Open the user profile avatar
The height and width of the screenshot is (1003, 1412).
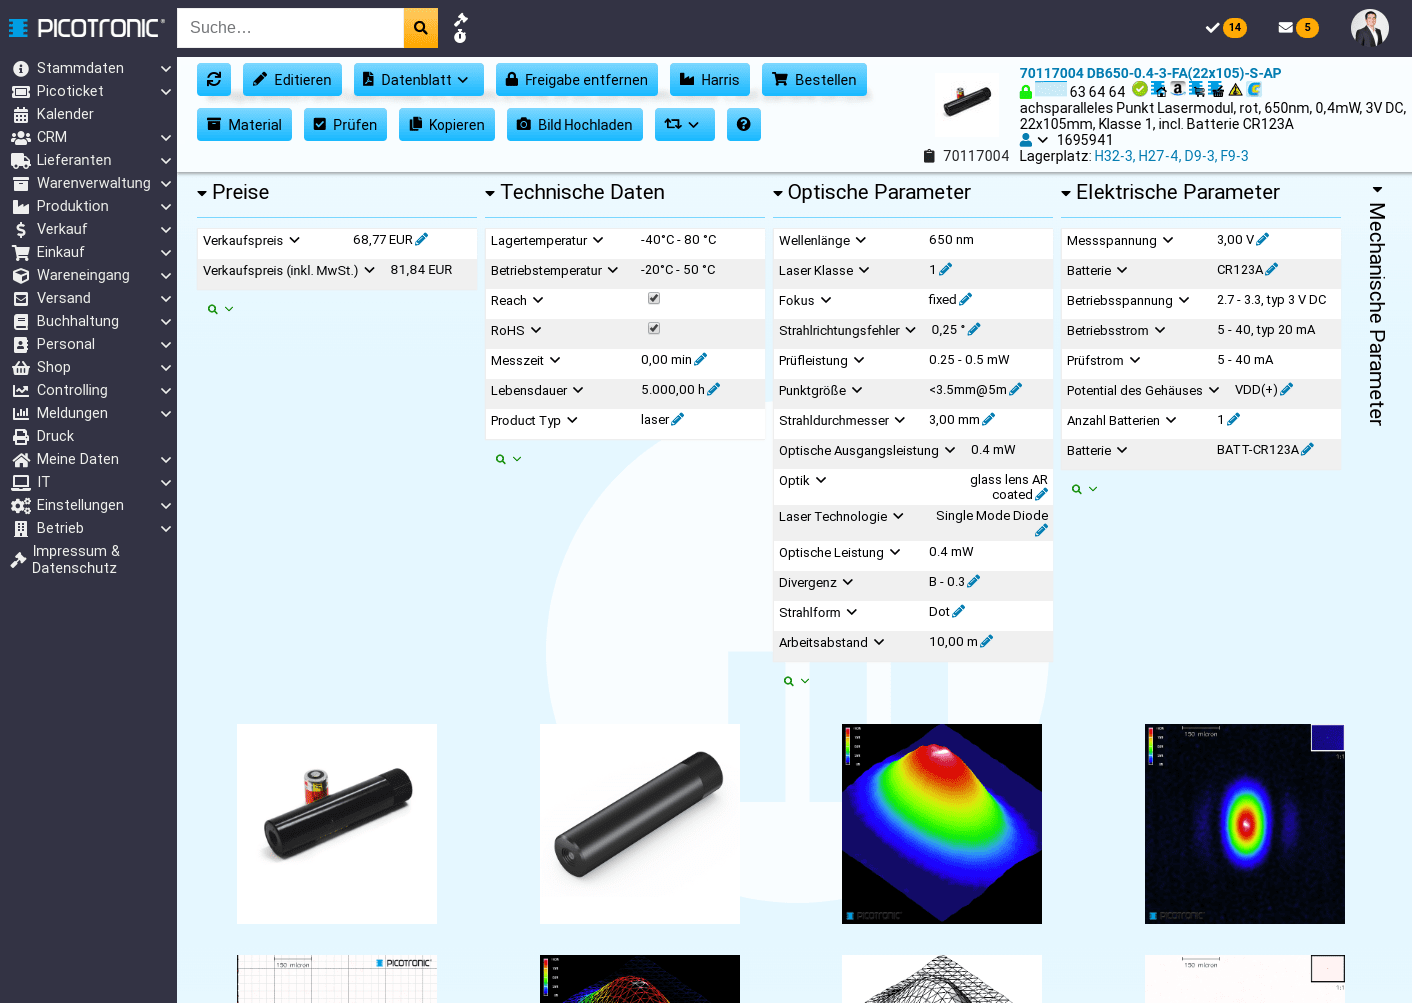coord(1370,28)
